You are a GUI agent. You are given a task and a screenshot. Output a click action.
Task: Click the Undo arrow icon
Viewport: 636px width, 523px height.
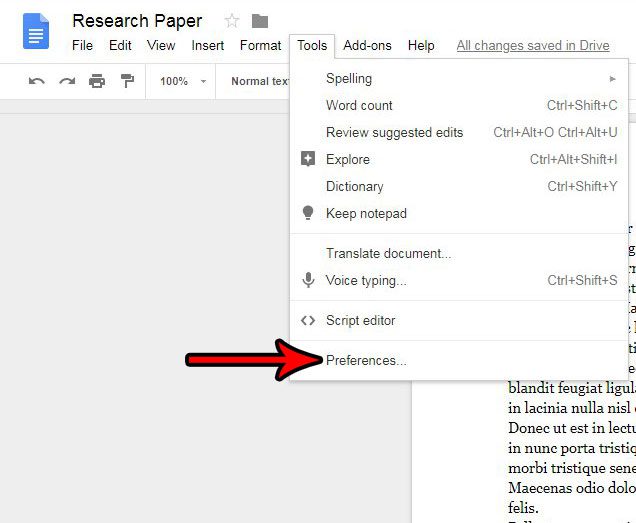coord(37,81)
